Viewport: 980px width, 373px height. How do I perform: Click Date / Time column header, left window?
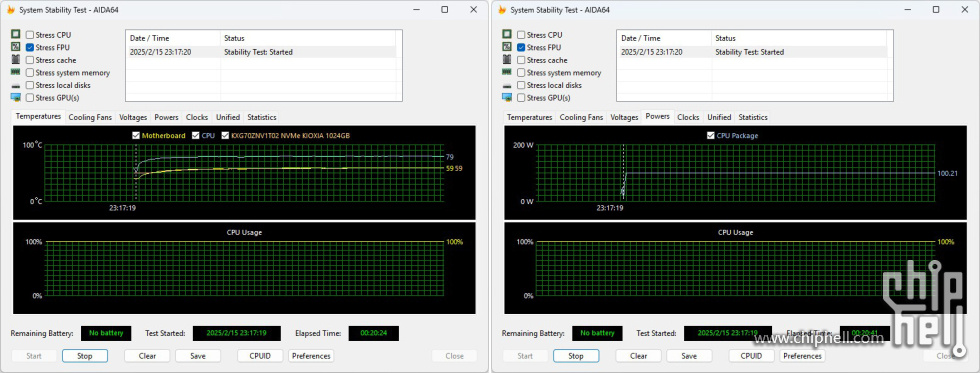pyautogui.click(x=173, y=38)
